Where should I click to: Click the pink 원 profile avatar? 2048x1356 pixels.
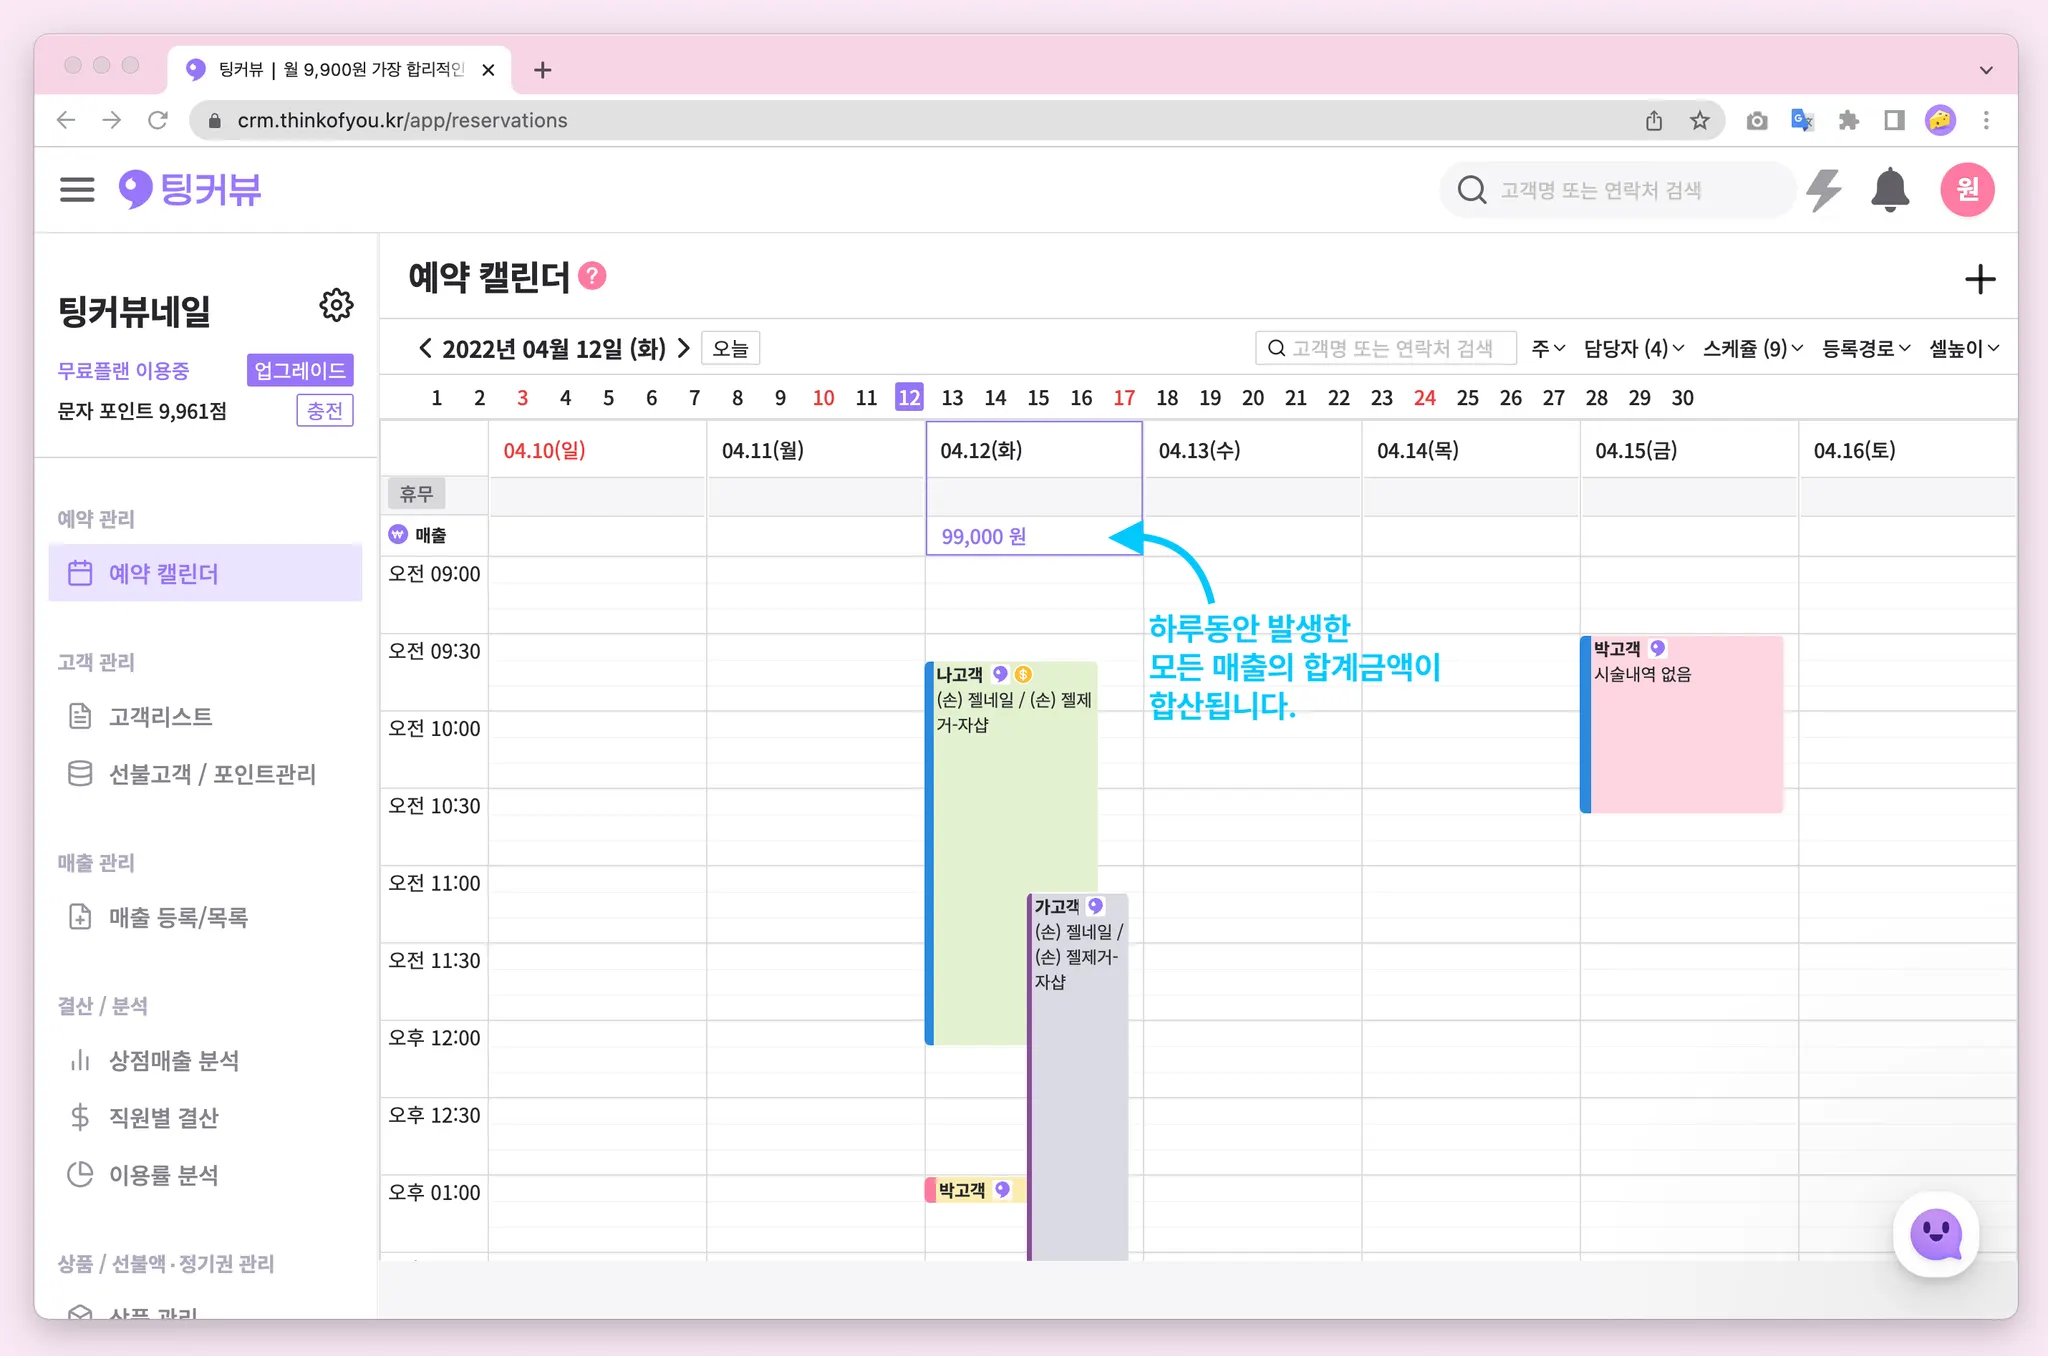coord(1967,189)
